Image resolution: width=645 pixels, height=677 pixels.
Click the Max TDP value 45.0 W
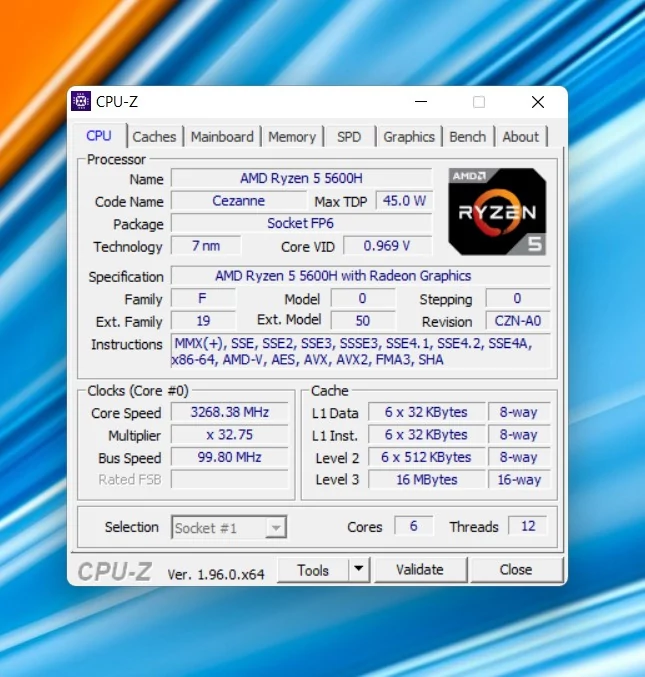[x=404, y=201]
